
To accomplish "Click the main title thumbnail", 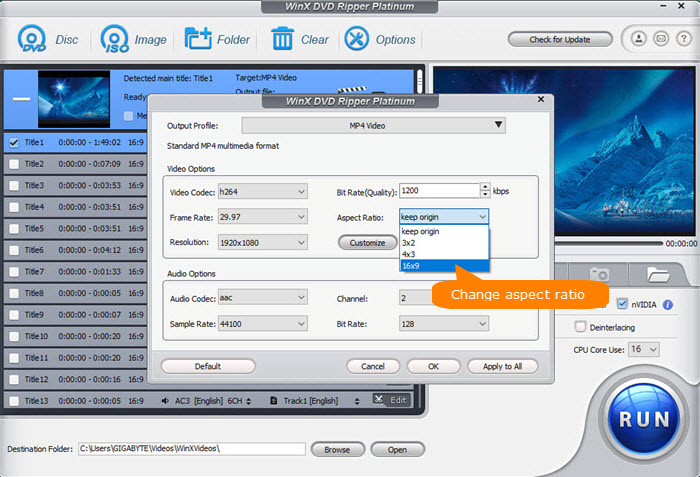I will [74, 99].
